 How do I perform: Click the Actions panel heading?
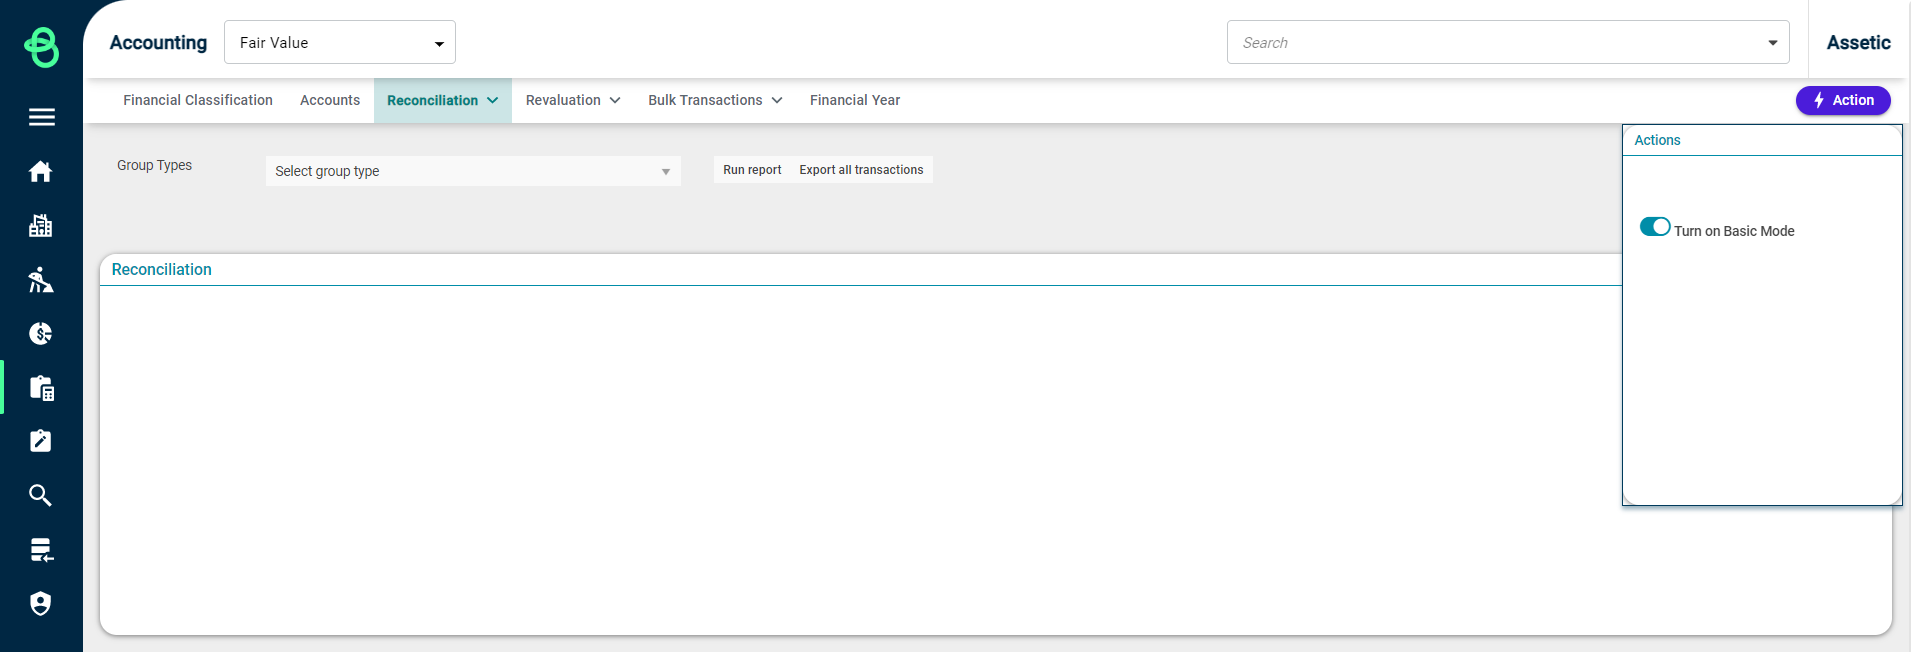1657,140
